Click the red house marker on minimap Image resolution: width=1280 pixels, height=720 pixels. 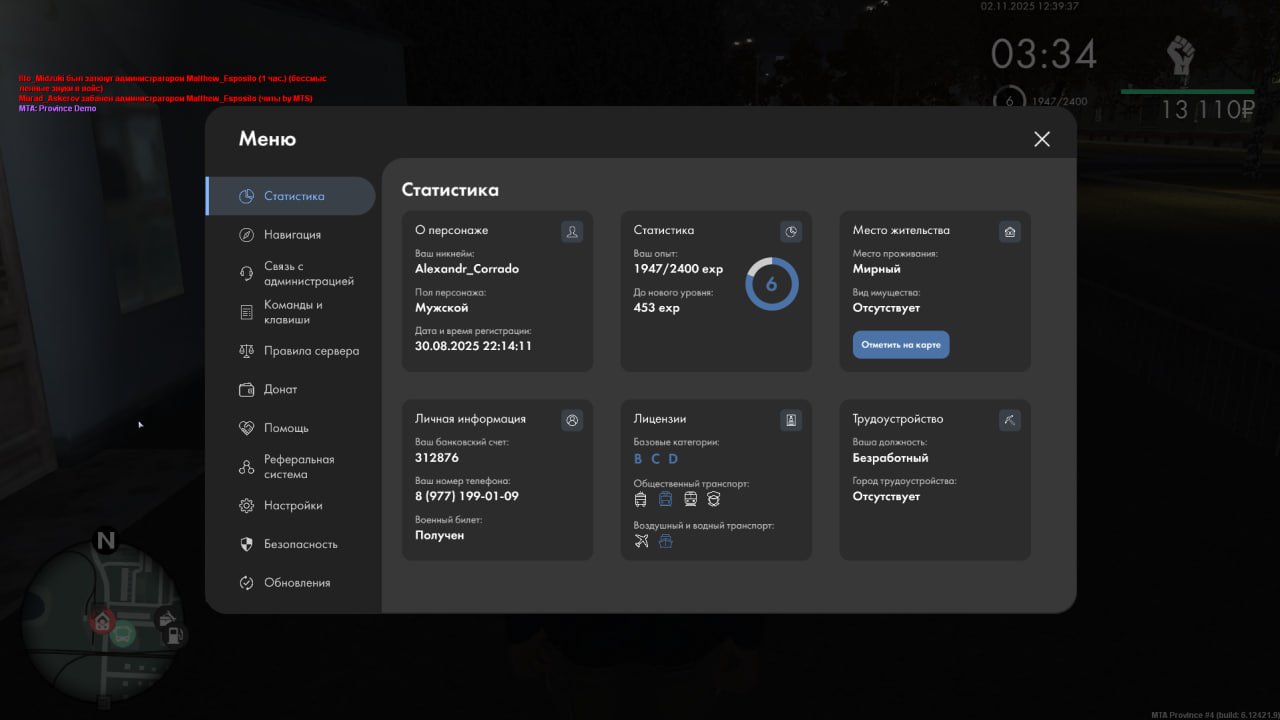point(102,622)
